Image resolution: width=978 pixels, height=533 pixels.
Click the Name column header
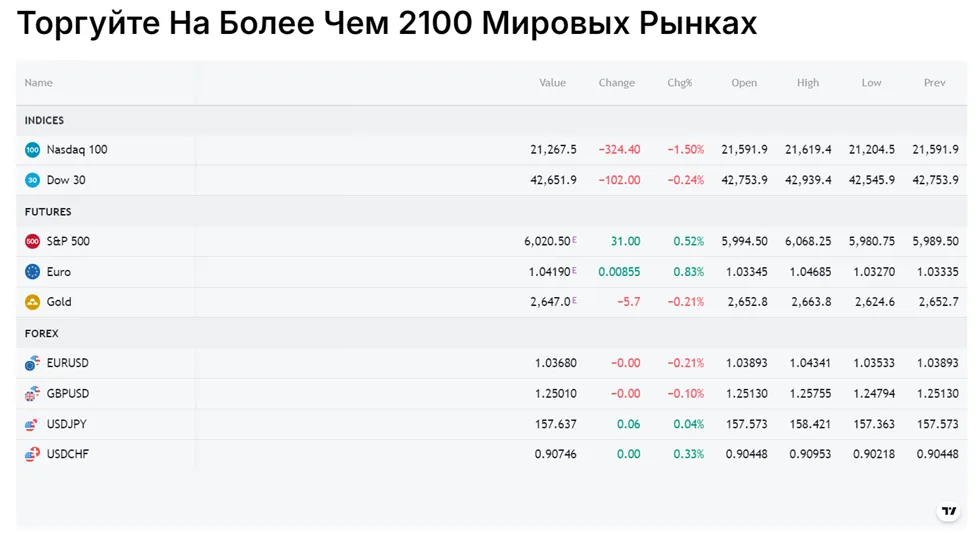click(x=39, y=82)
